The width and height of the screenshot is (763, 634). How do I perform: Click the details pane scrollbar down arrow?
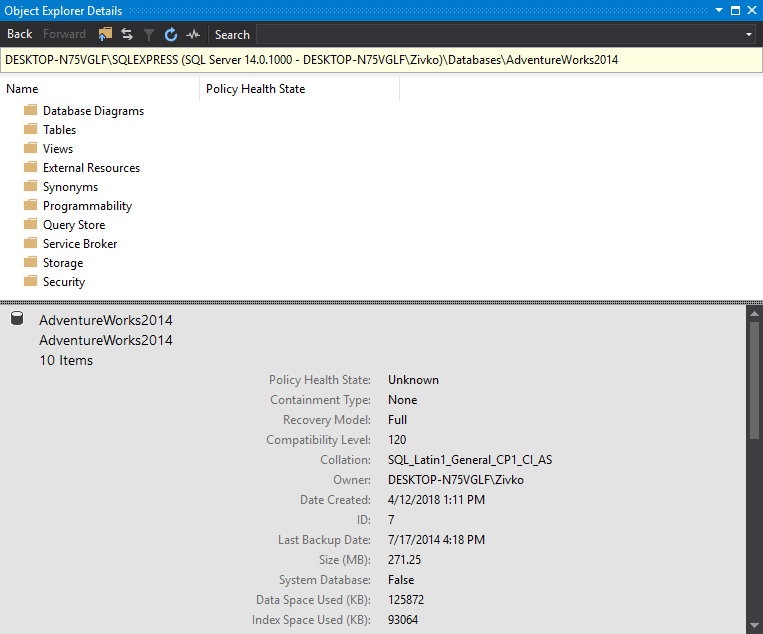coord(754,626)
